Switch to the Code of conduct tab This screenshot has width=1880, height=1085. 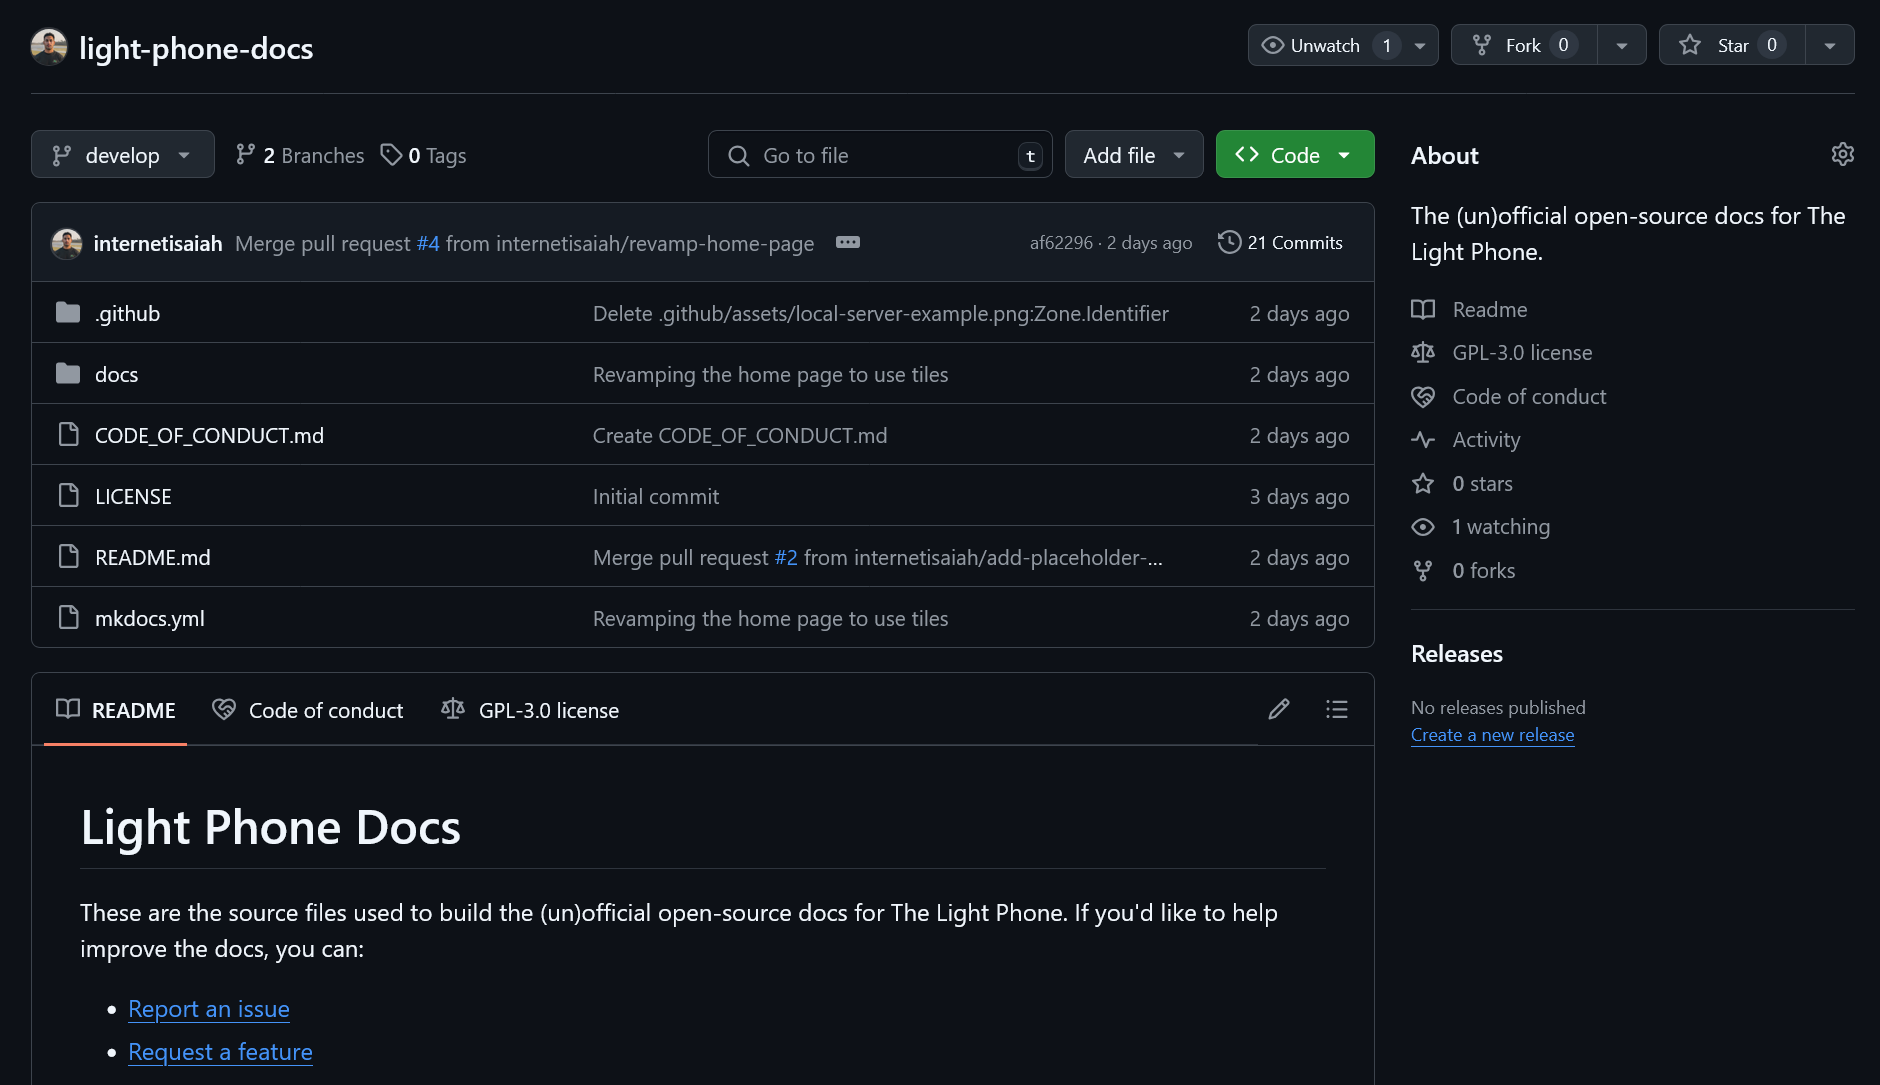point(308,710)
